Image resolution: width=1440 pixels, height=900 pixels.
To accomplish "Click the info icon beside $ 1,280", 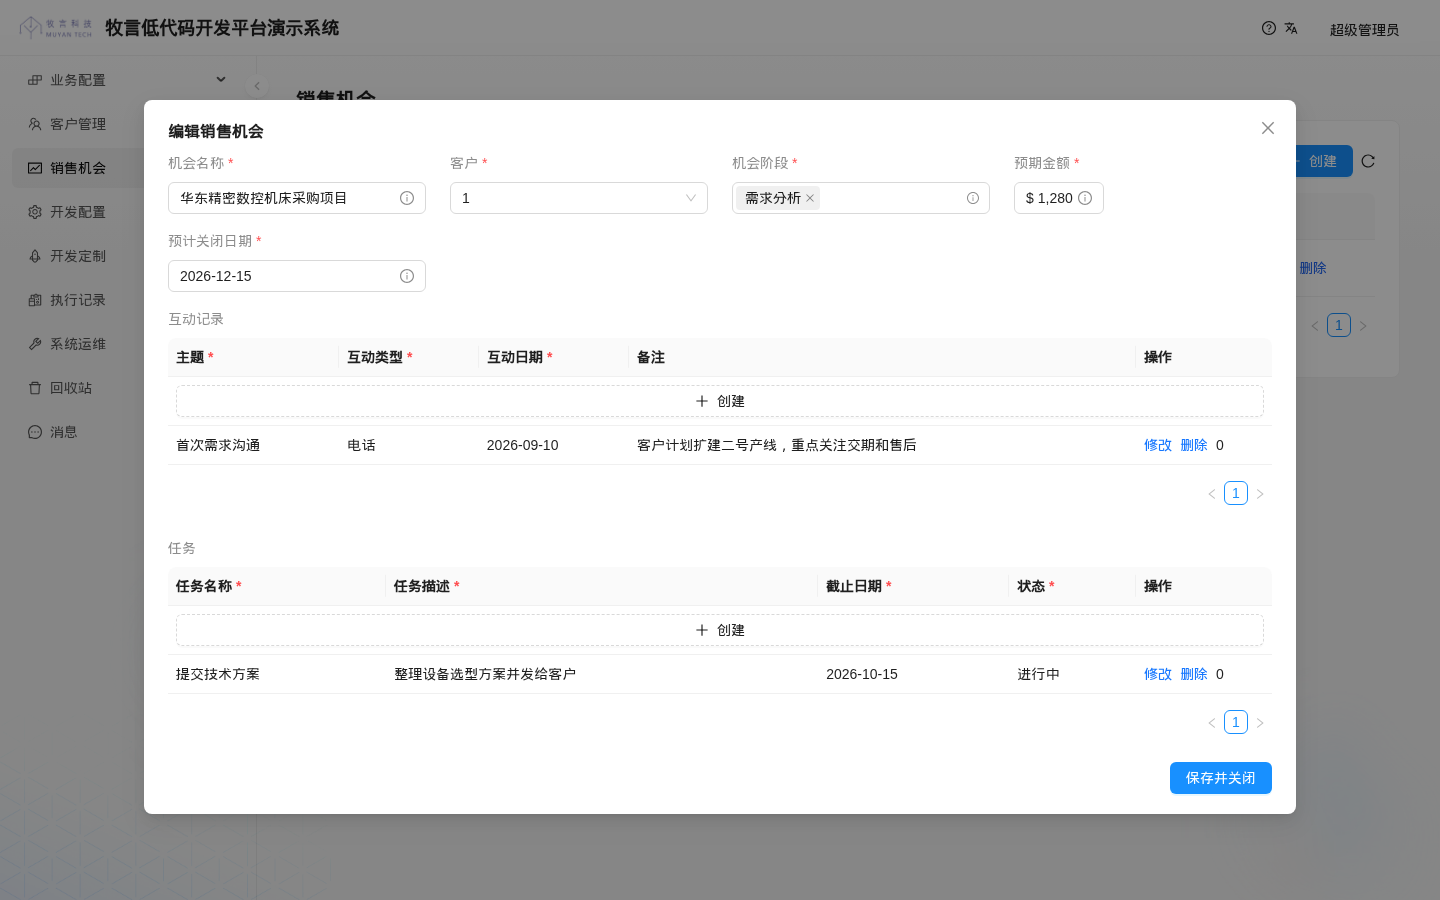I will (x=1085, y=198).
